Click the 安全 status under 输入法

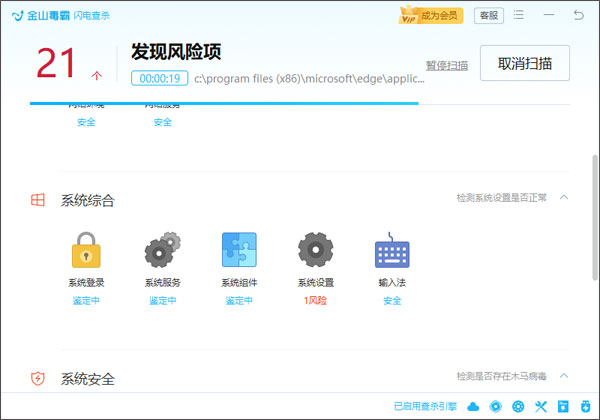click(x=392, y=301)
